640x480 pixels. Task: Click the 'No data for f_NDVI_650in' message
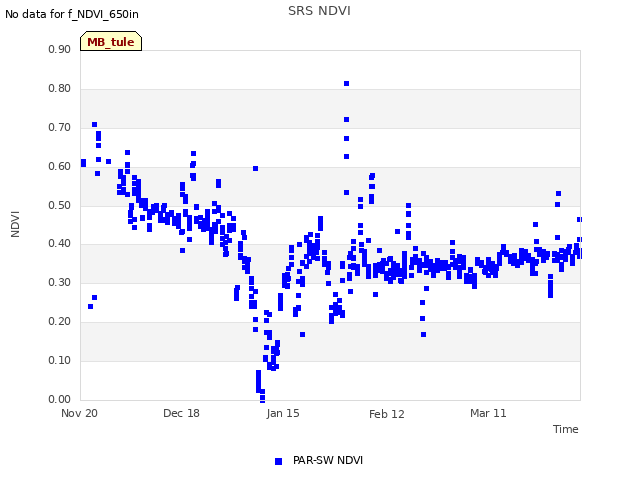tap(72, 14)
